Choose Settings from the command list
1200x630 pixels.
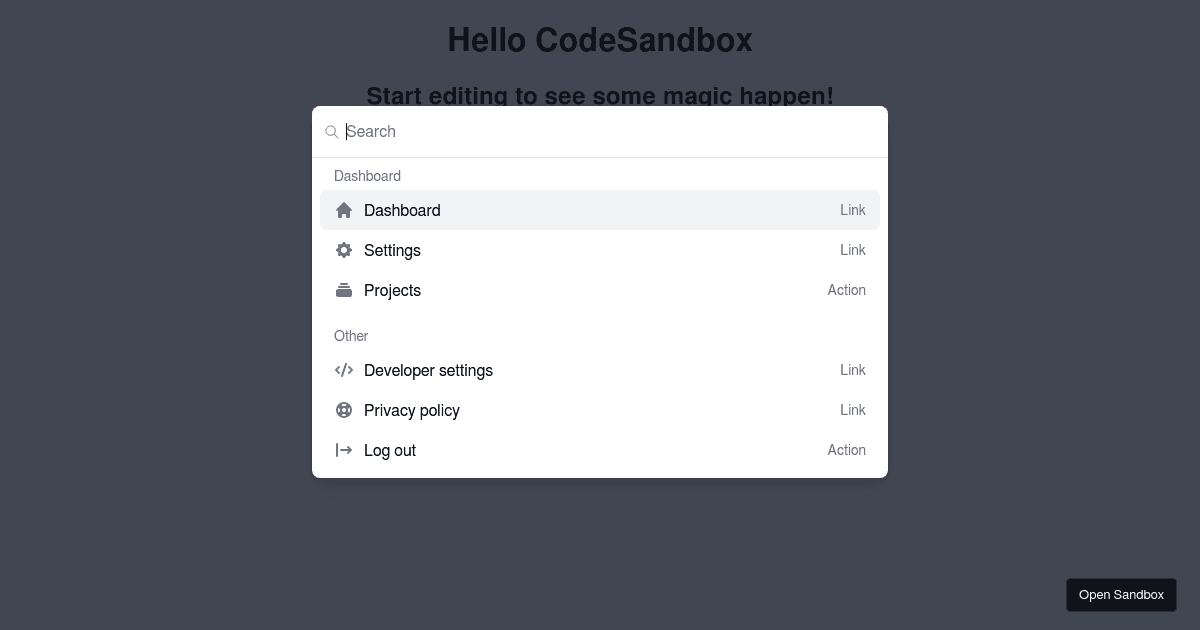pos(392,250)
